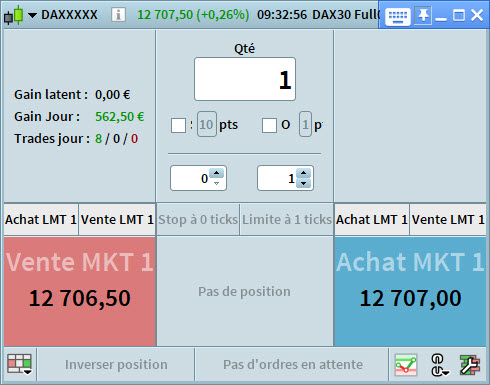
Task: Open the instrument info icon
Action: tap(118, 15)
